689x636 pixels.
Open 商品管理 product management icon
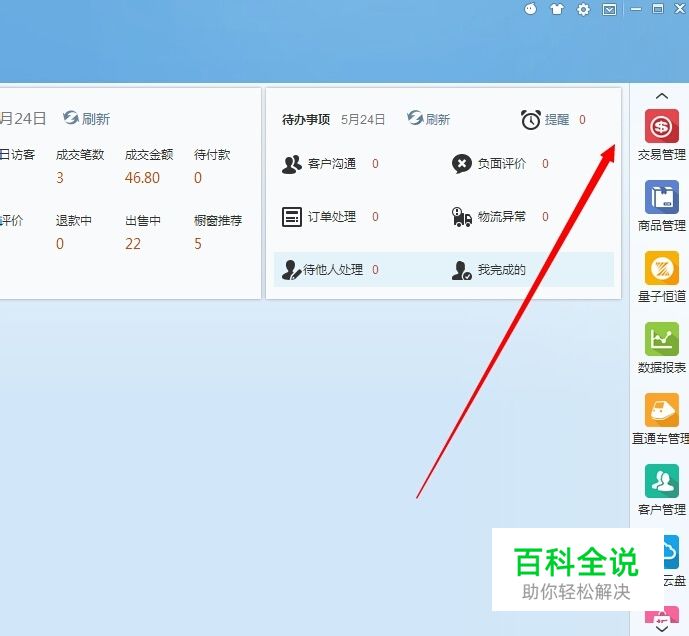(x=661, y=197)
